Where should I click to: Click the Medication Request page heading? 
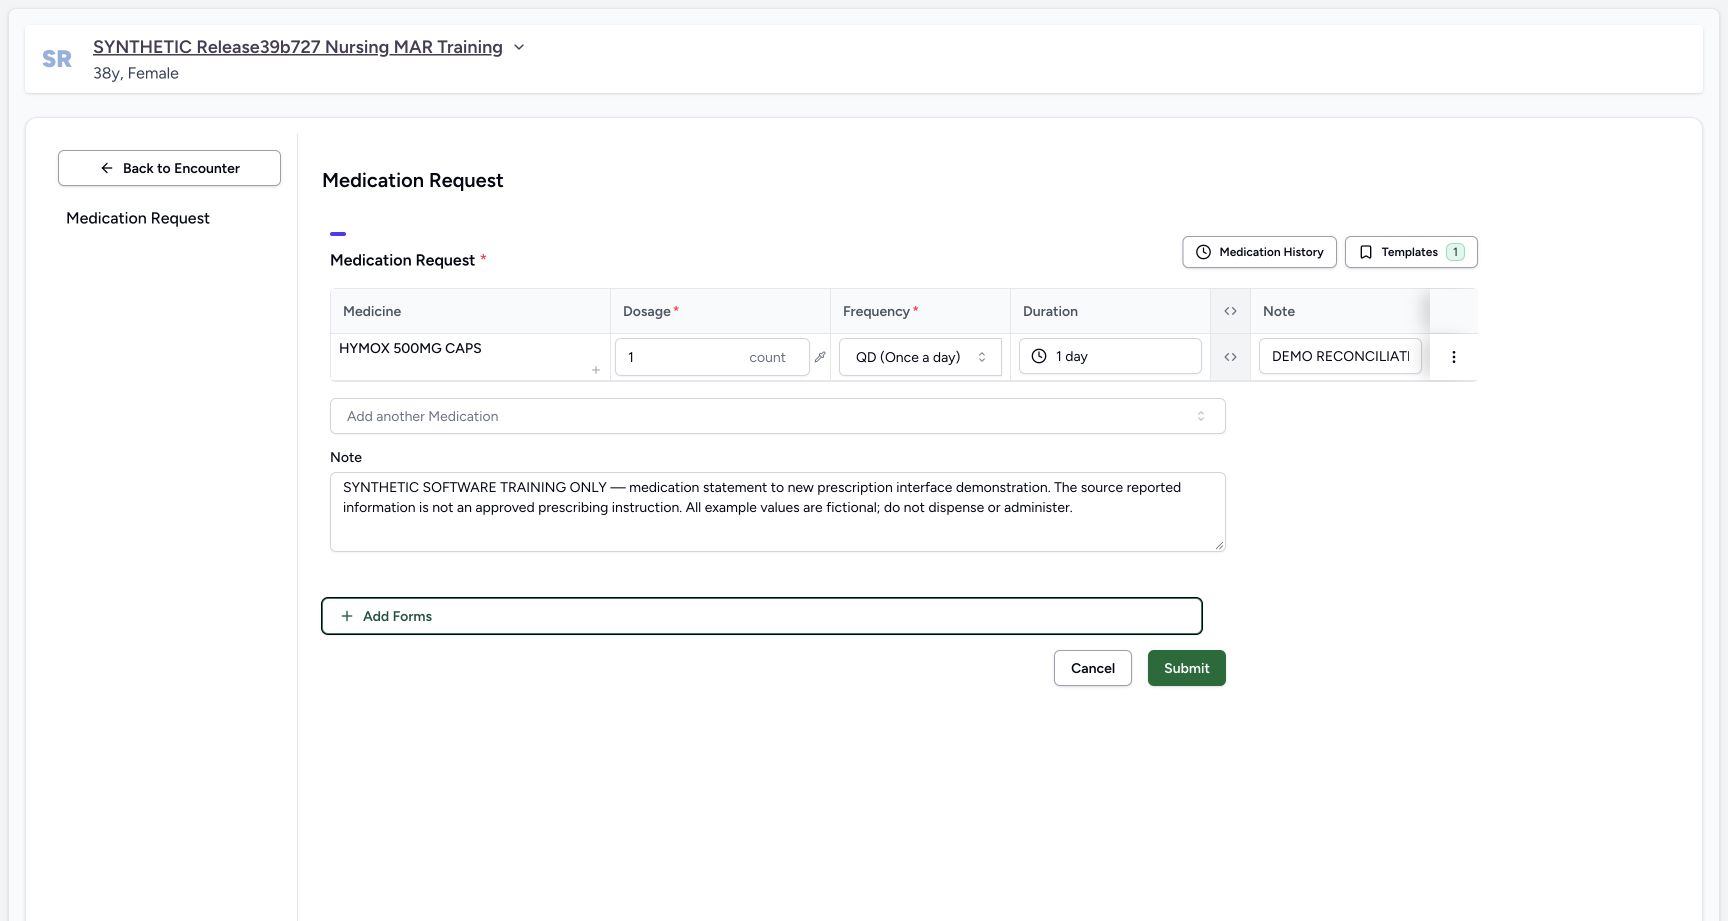pos(413,180)
